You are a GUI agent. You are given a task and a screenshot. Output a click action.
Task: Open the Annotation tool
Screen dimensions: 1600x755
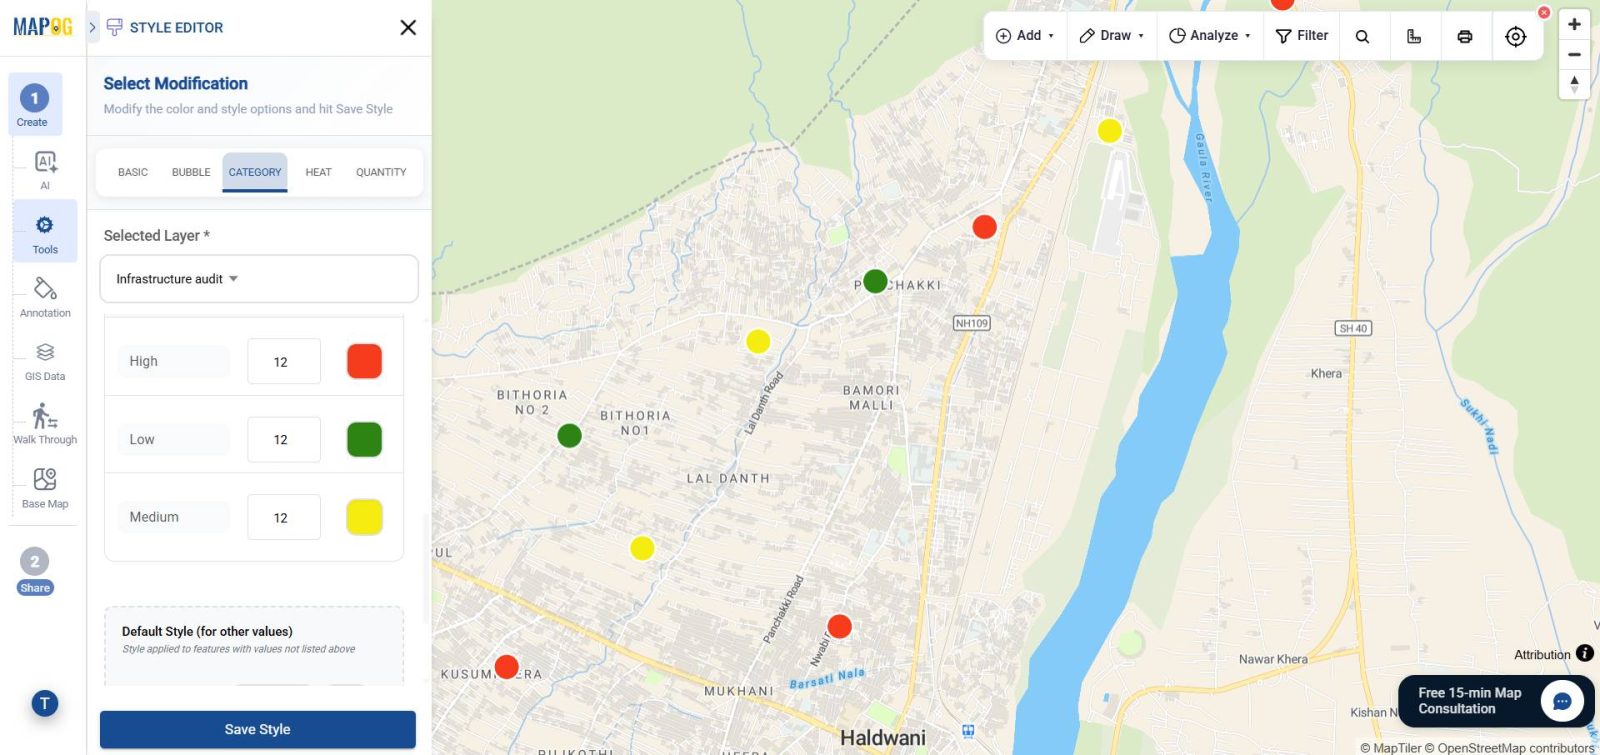point(45,297)
